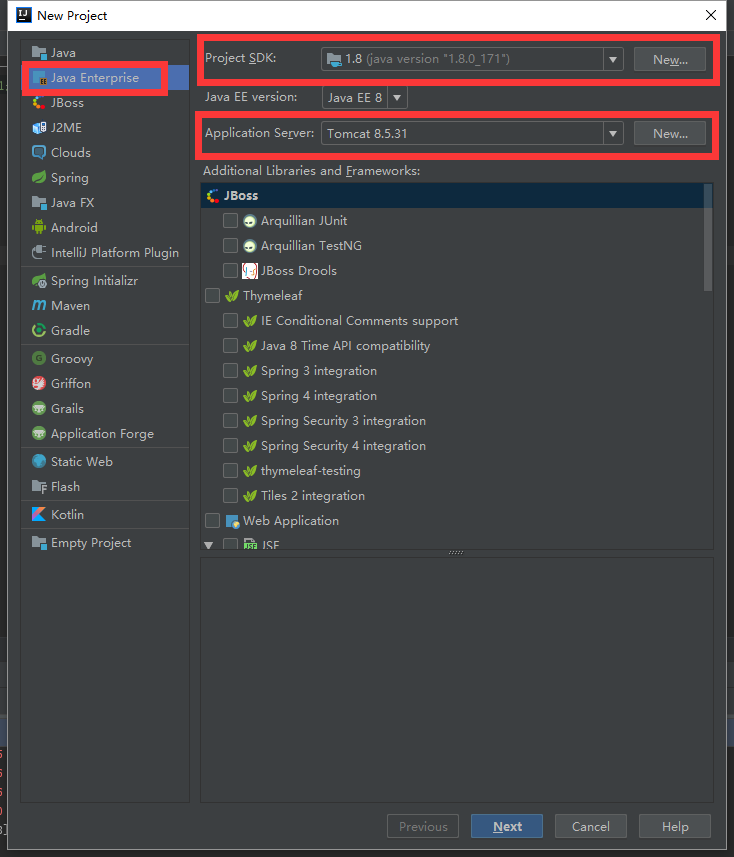Screen dimensions: 734x857
Task: Select Java FX in project list
Action: click(72, 203)
